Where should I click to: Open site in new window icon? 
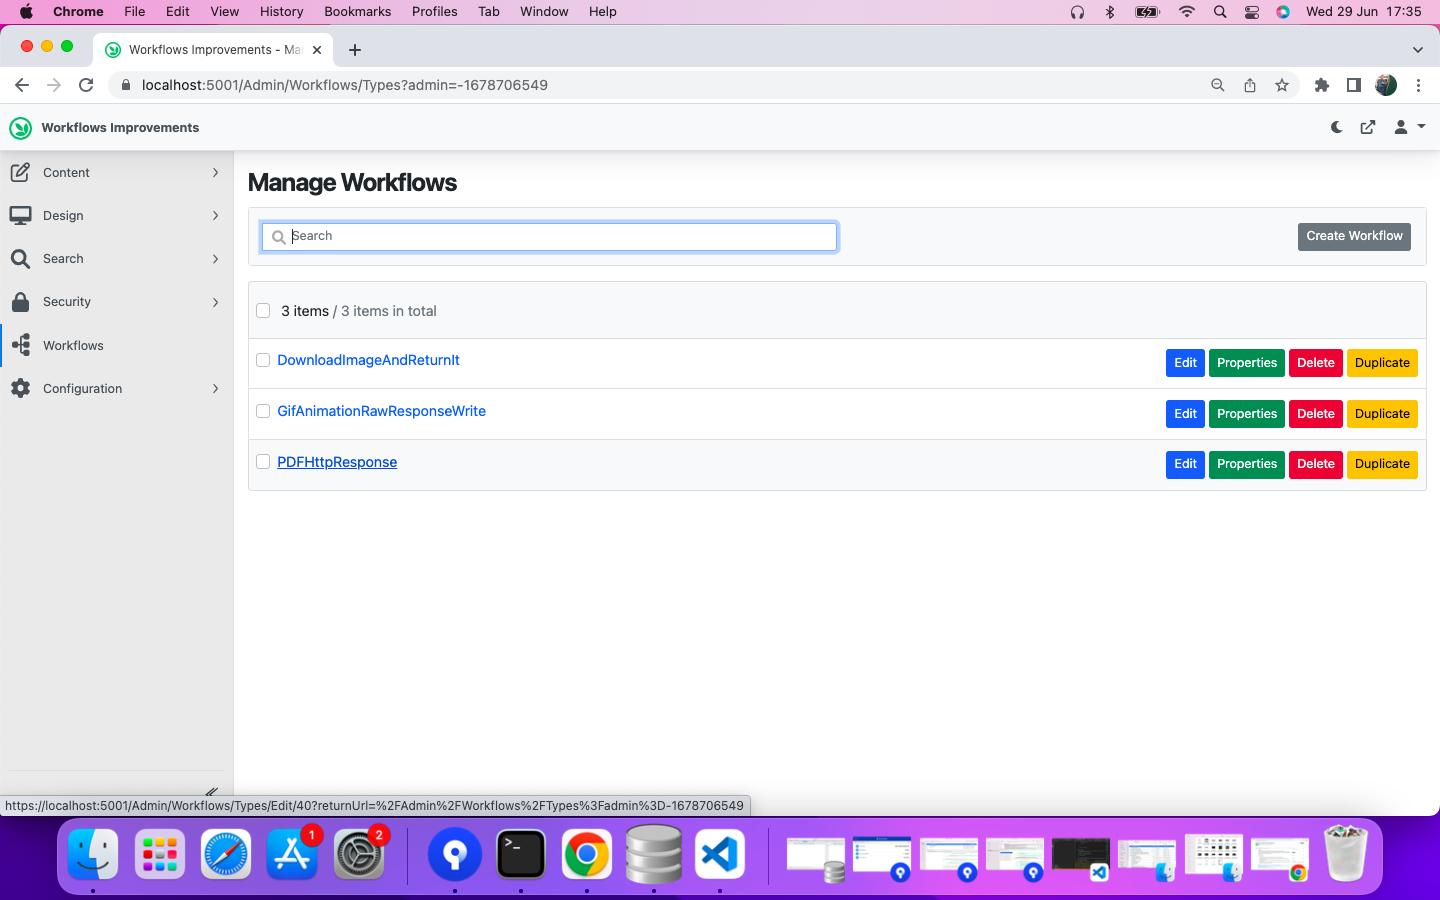(x=1368, y=127)
